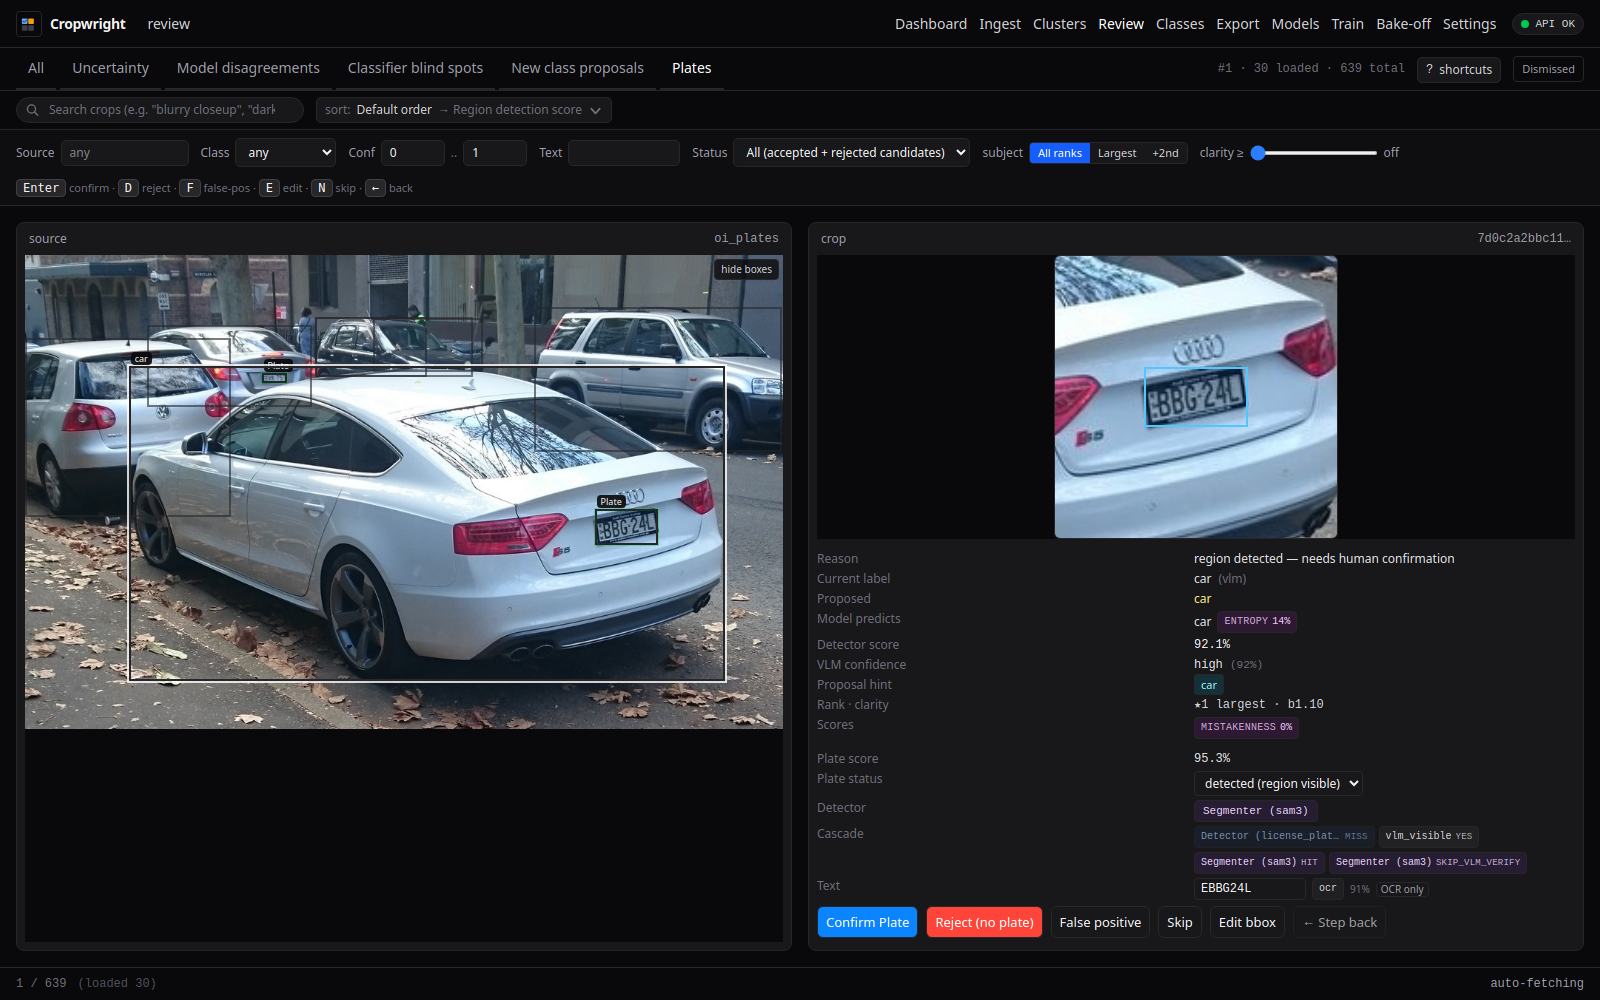Click the Reject (no plate) button

point(984,922)
